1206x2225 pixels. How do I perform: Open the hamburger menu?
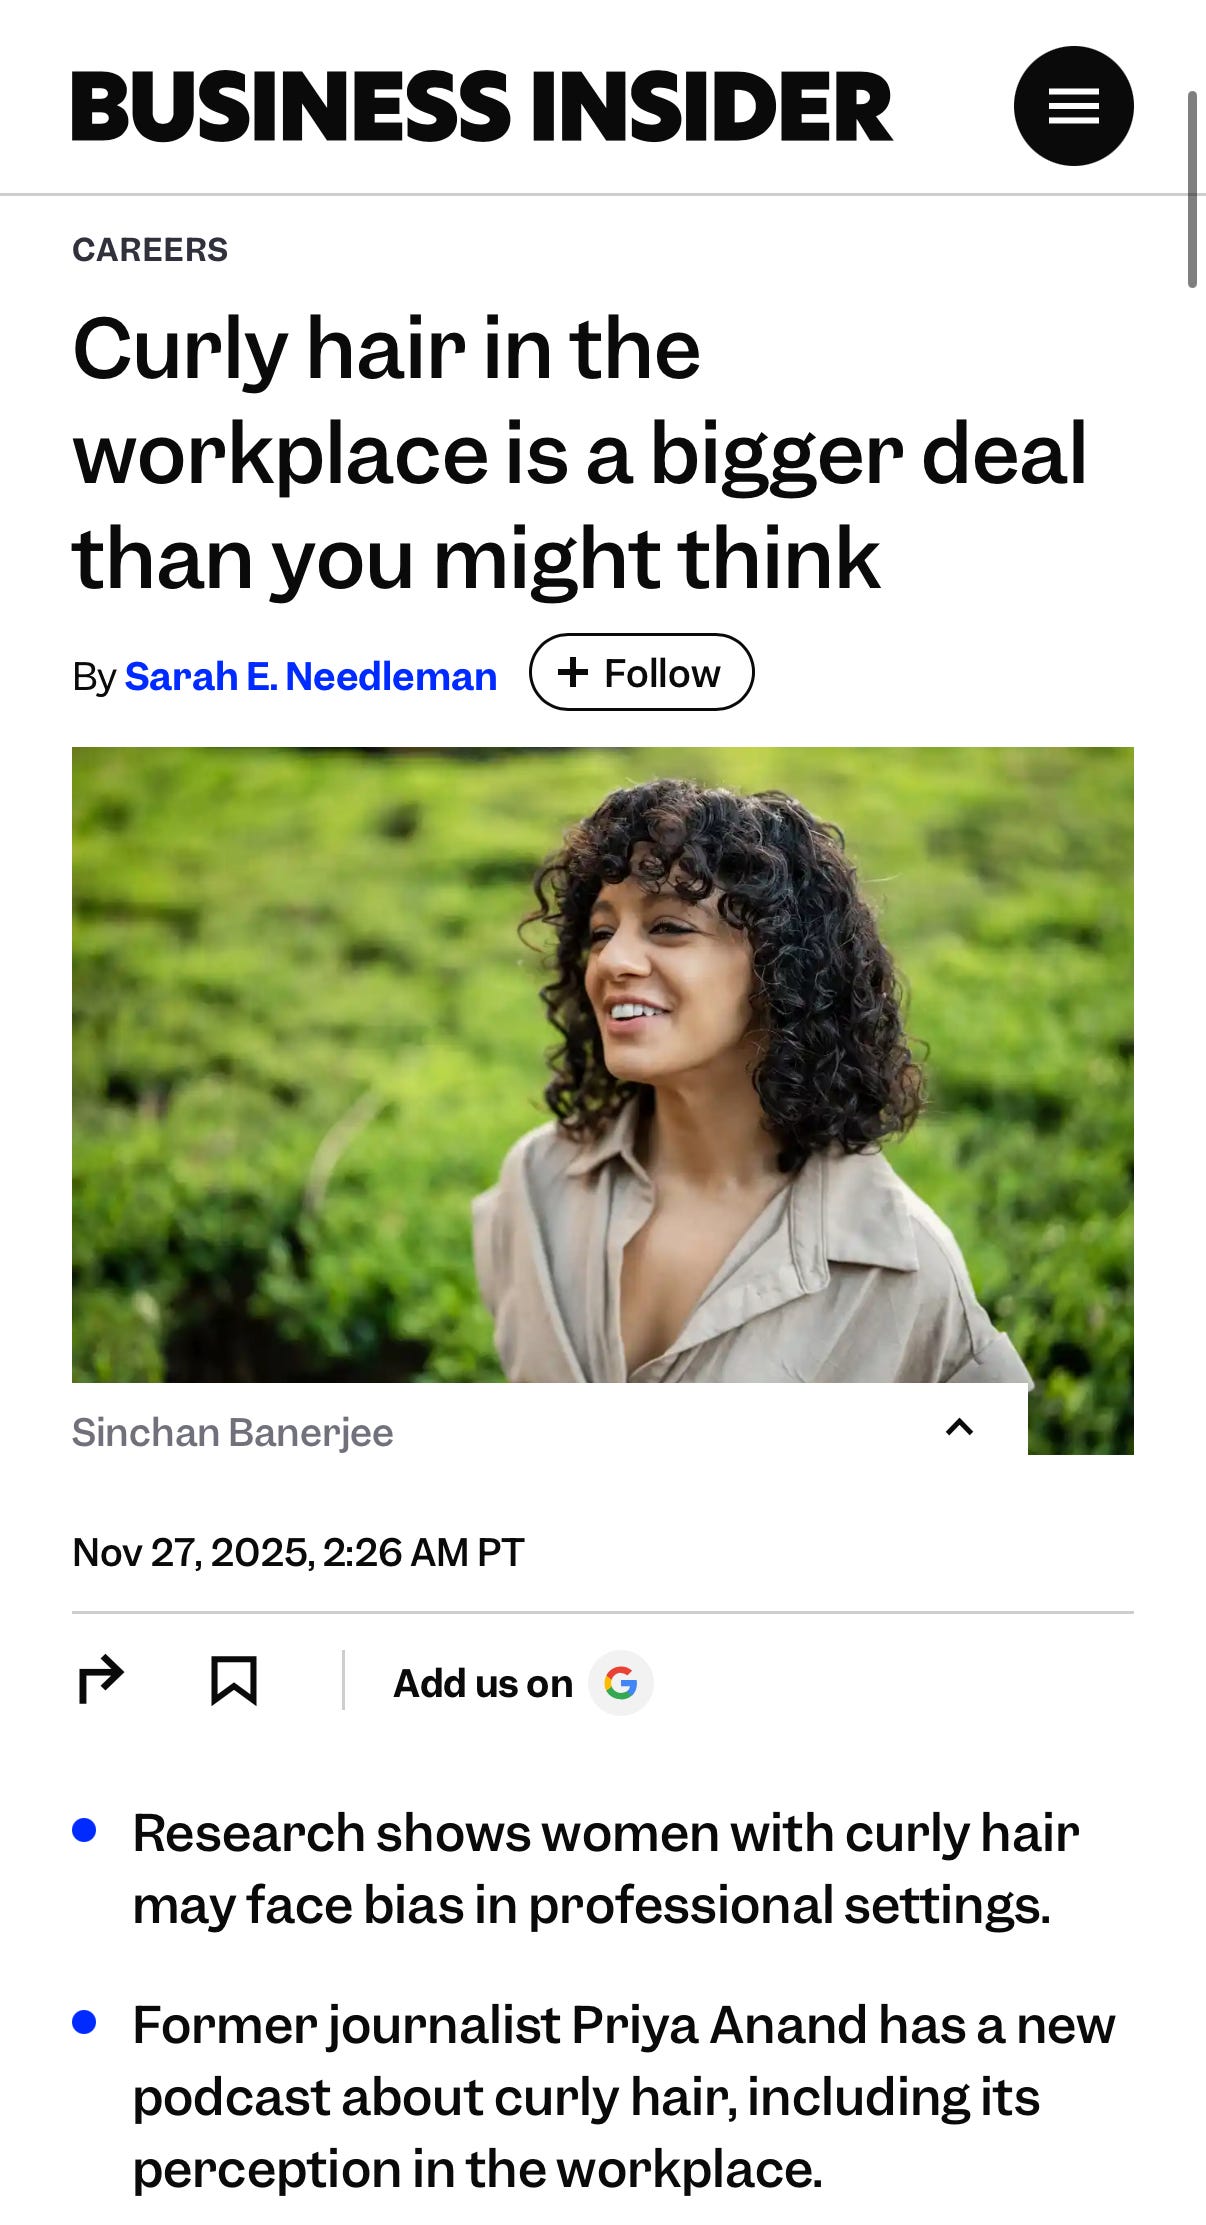point(1073,106)
